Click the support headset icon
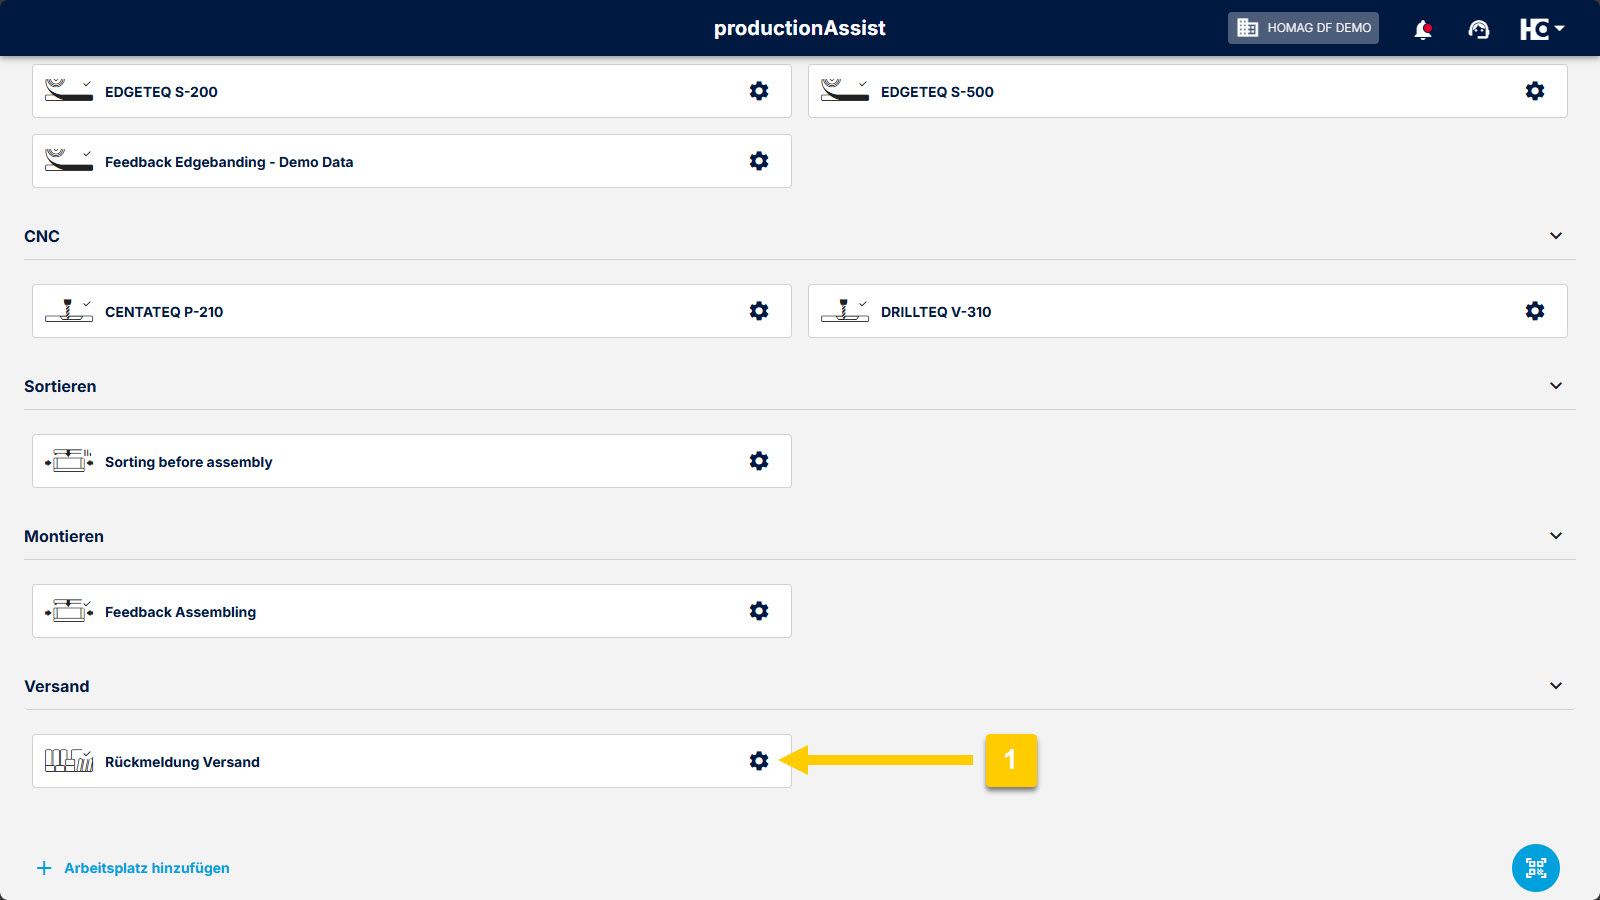Screen dimensions: 1600x900 (x=1478, y=29)
